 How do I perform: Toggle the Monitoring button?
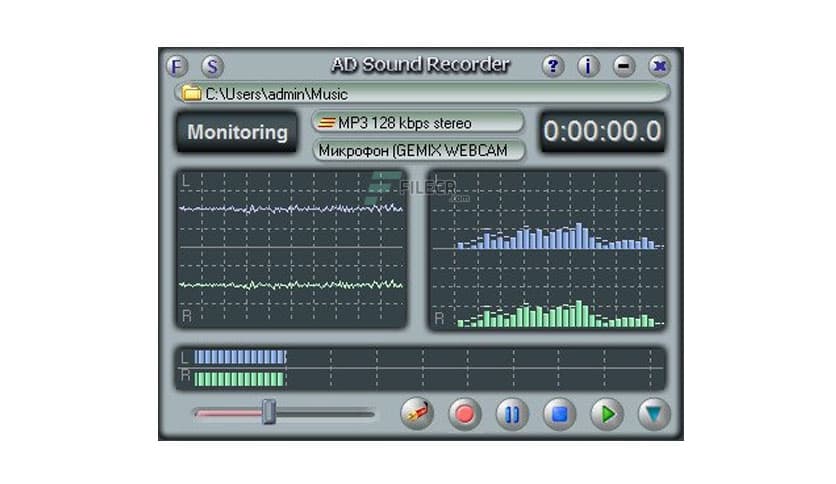237,132
